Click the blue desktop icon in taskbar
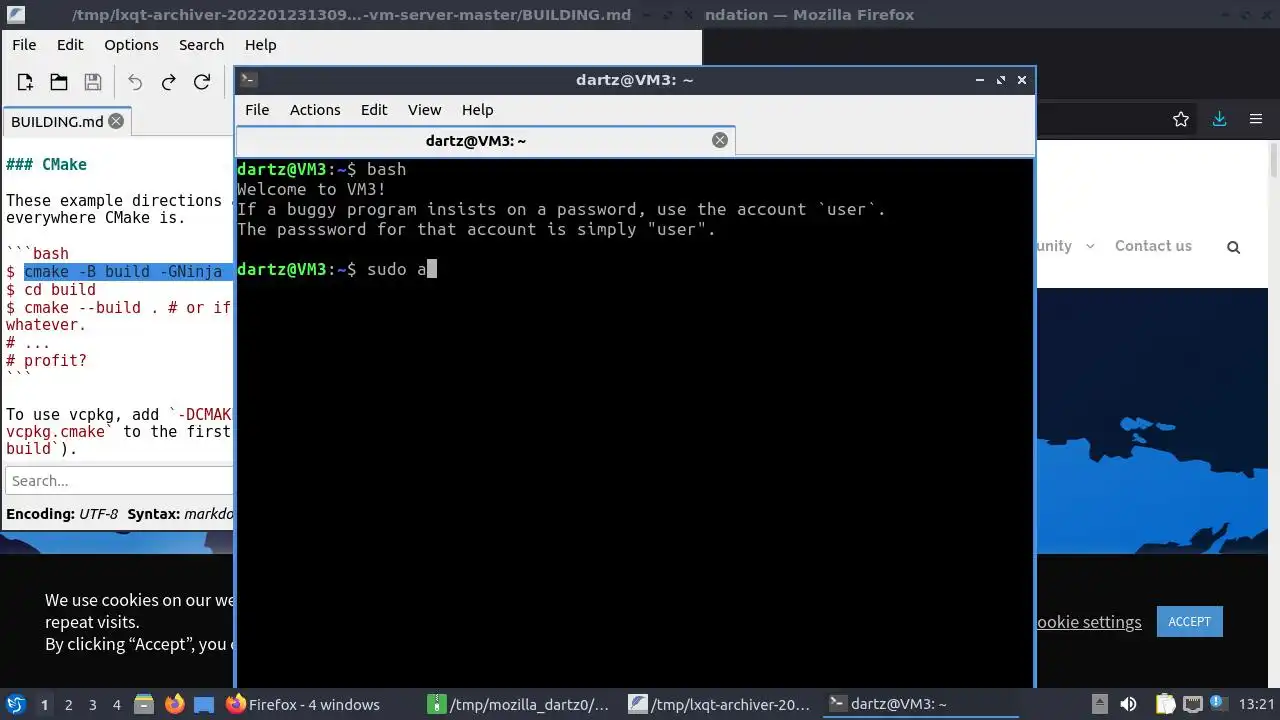Viewport: 1280px width, 720px height. click(x=204, y=704)
